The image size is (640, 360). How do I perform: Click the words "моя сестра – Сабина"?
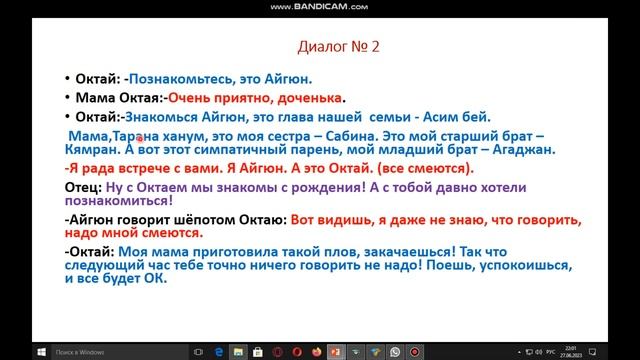305,136
